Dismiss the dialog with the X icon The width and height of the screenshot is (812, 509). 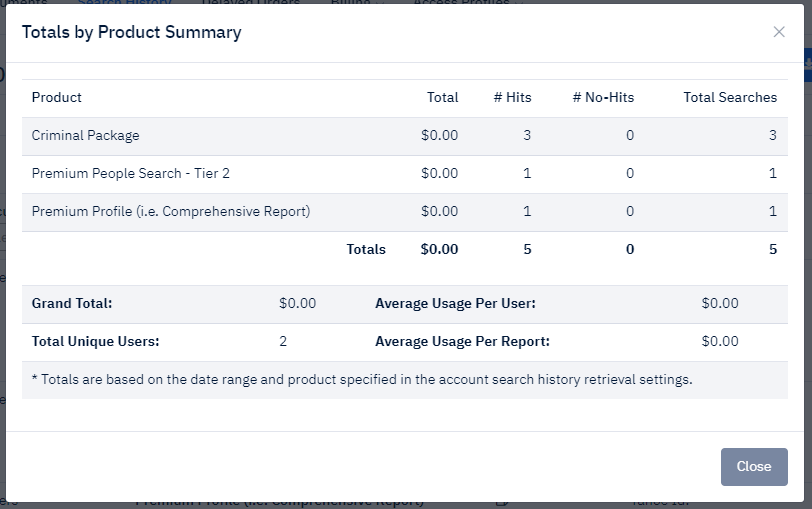pyautogui.click(x=779, y=32)
